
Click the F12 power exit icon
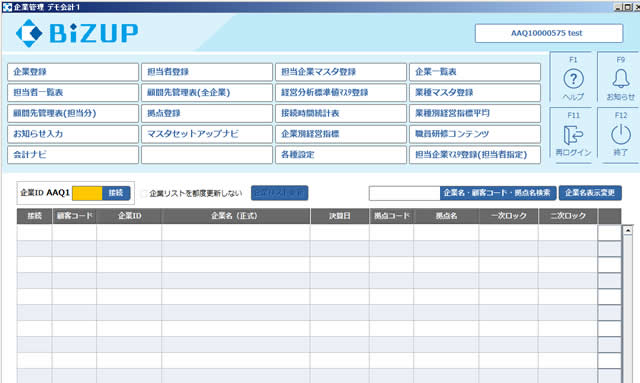(x=621, y=134)
